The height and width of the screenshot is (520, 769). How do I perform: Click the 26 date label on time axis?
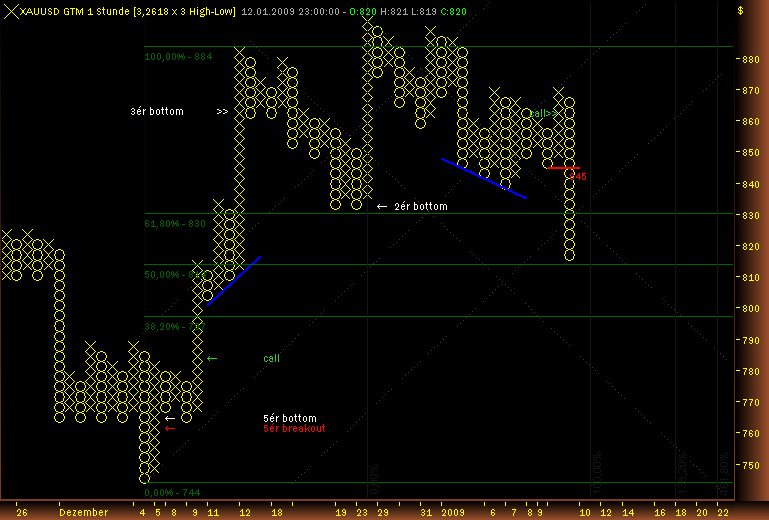coord(22,513)
